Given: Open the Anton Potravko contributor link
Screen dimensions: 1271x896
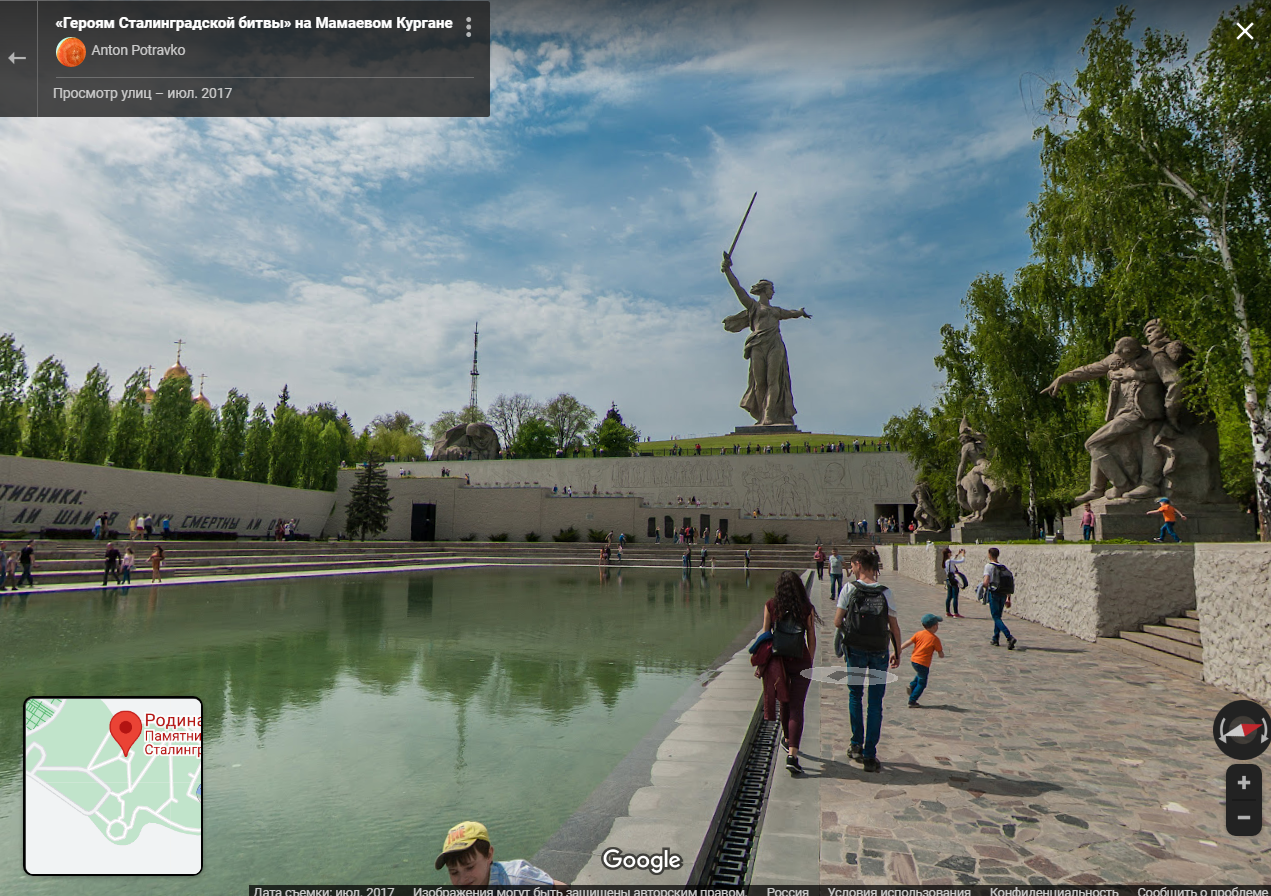Looking at the screenshot, I should coord(138,50).
